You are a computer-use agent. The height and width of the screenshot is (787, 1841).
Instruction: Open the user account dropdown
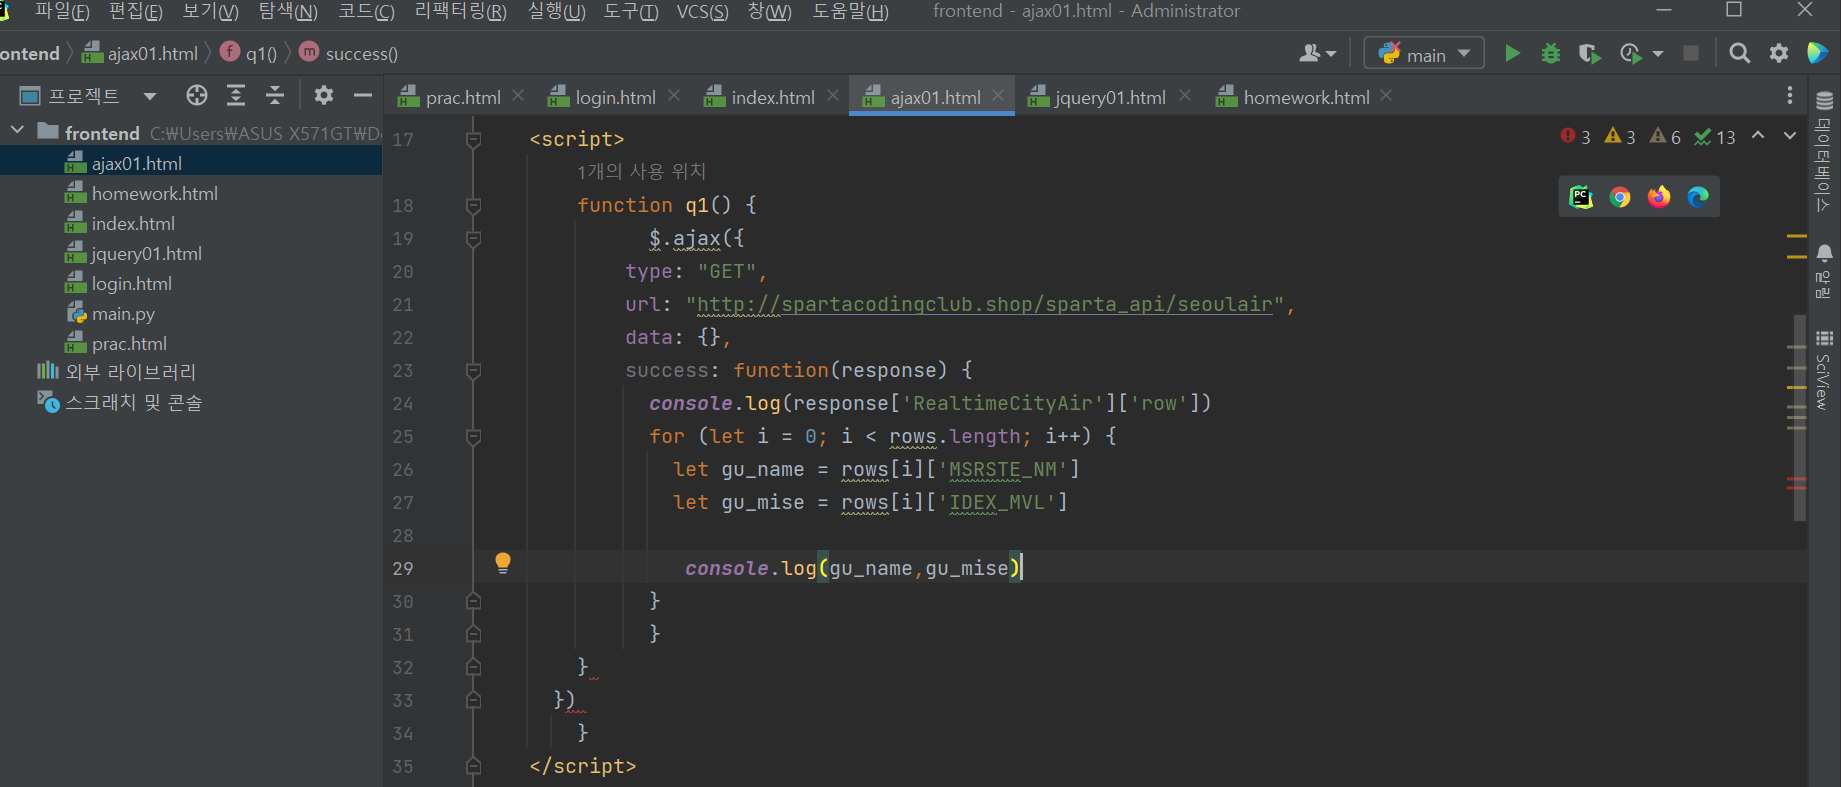point(1317,53)
